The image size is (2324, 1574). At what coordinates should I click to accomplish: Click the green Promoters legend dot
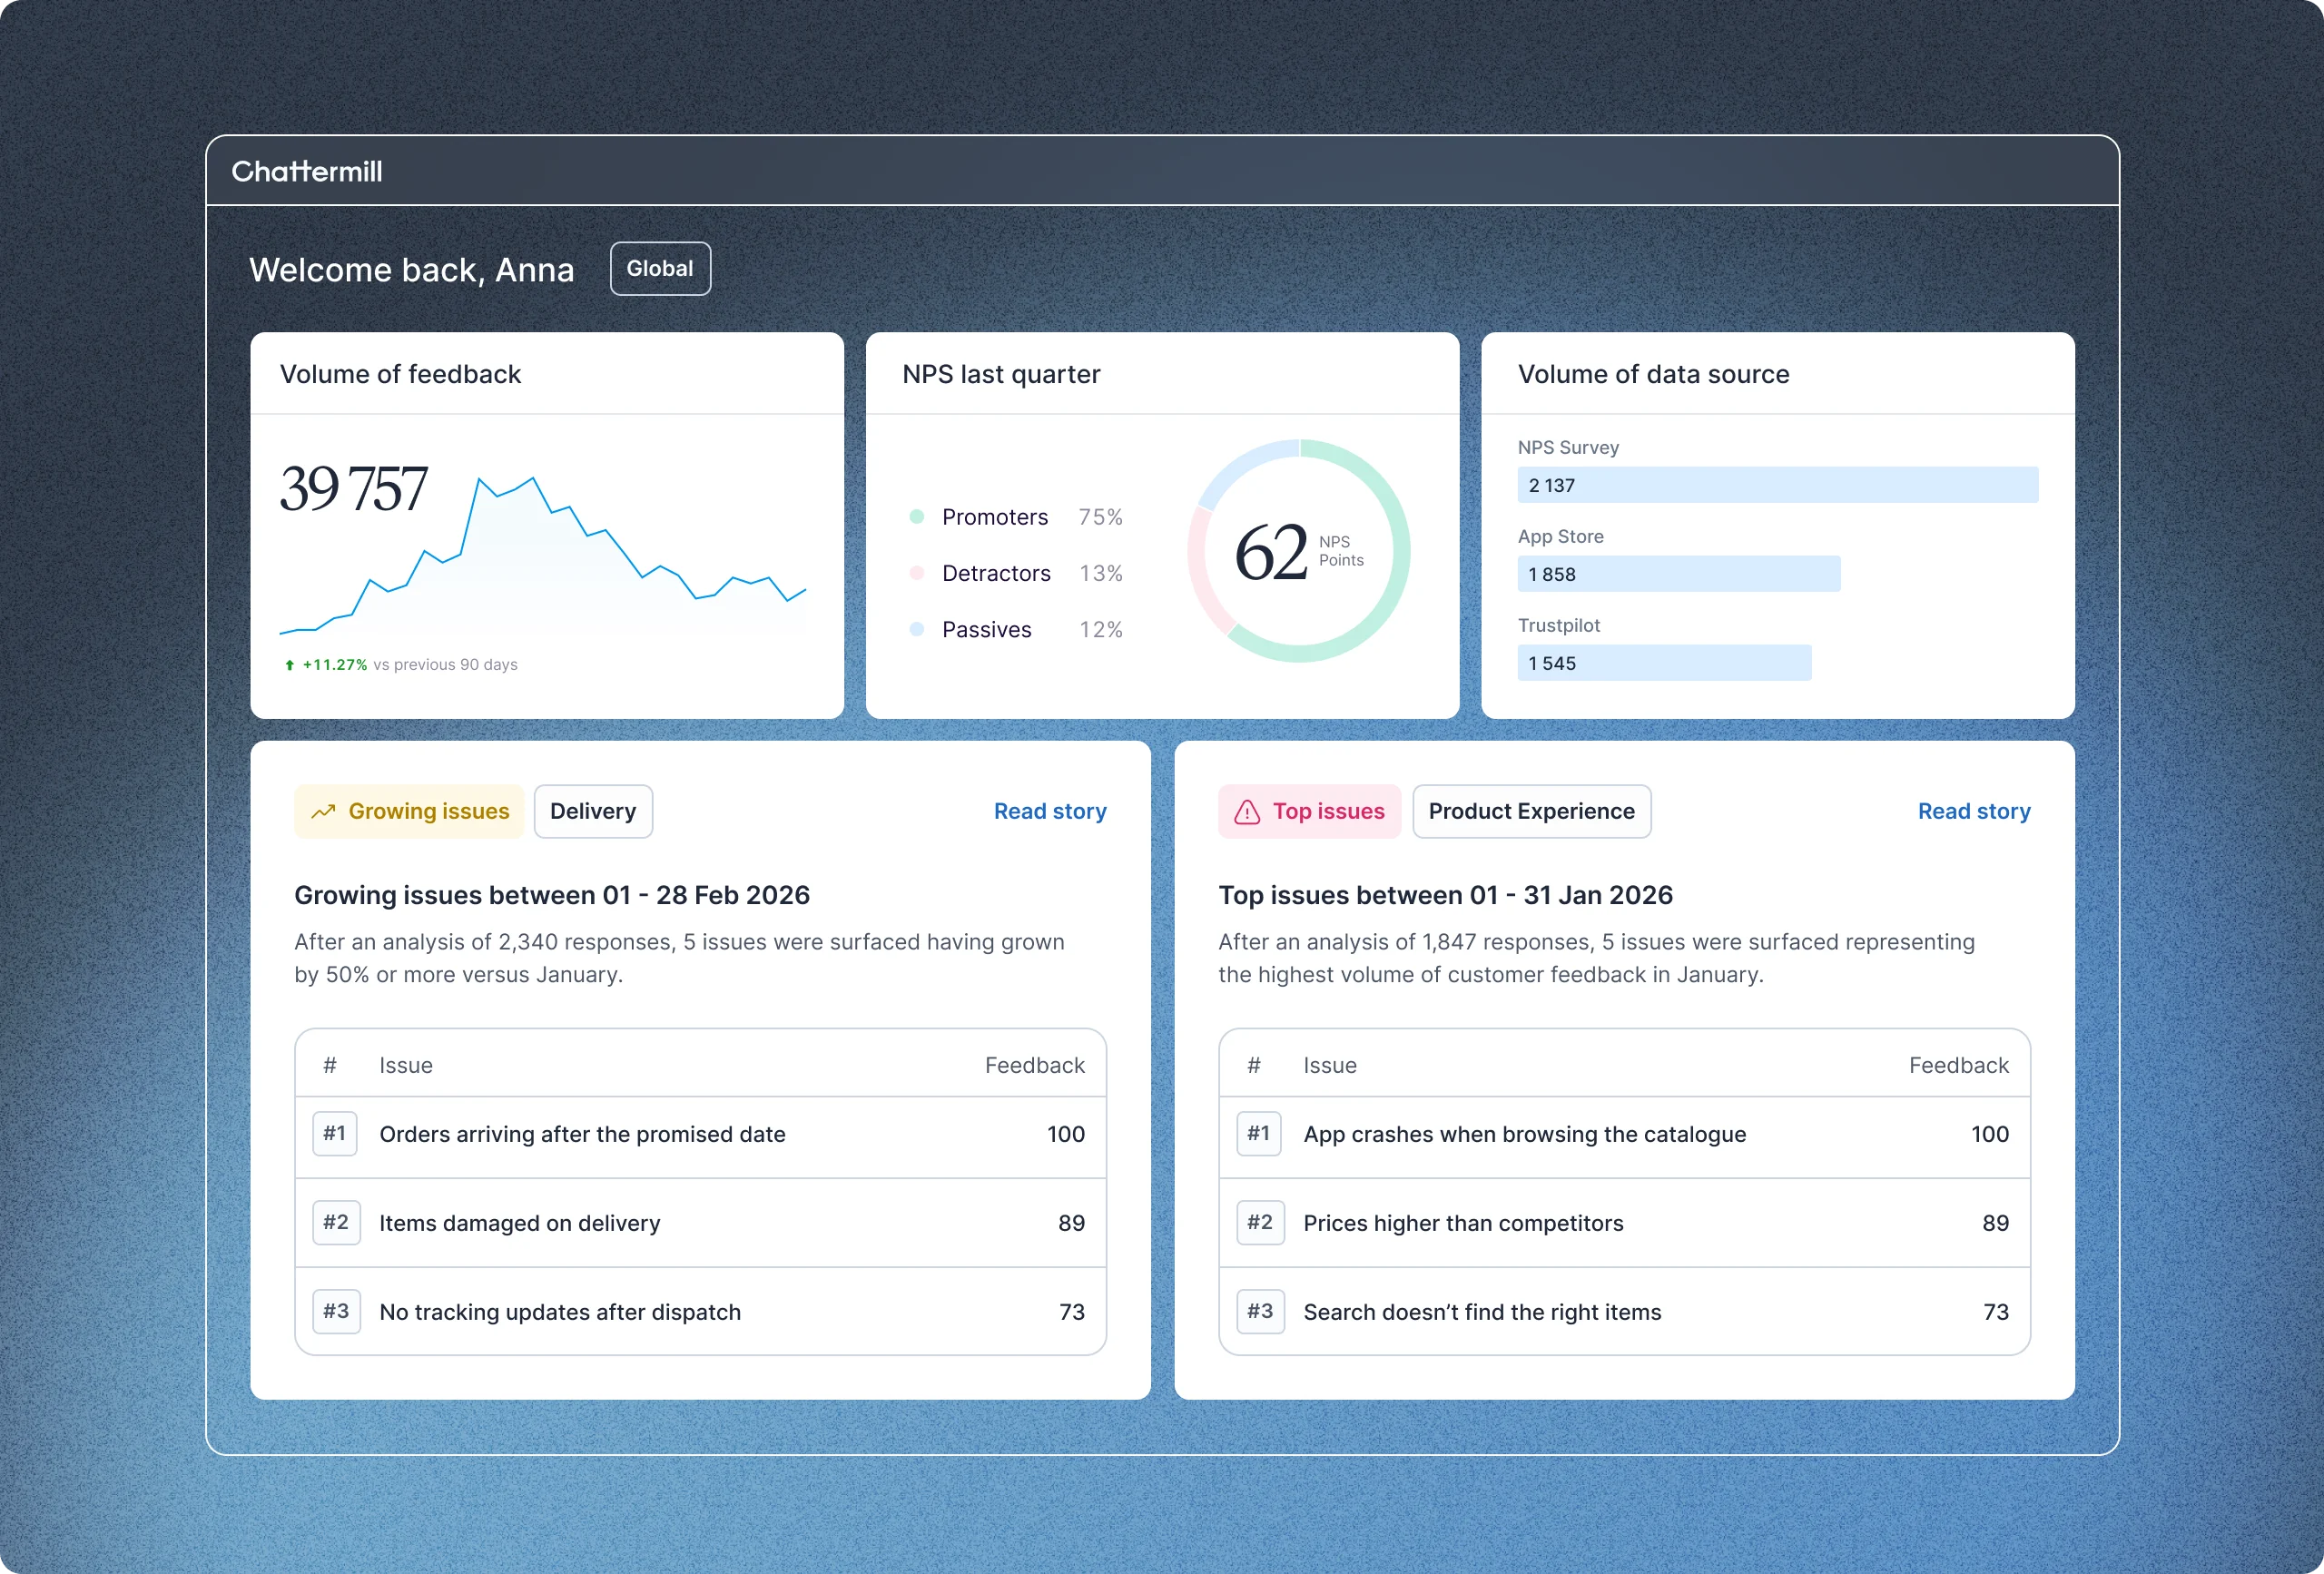click(916, 517)
